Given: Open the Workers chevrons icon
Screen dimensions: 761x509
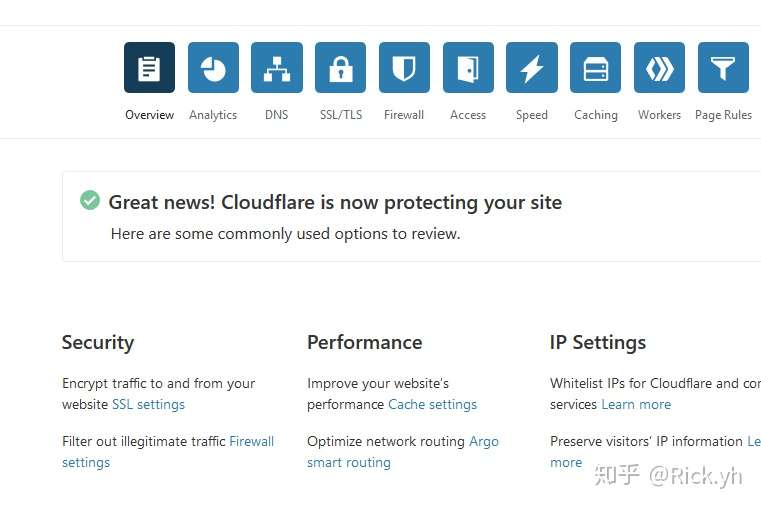Looking at the screenshot, I should 660,67.
